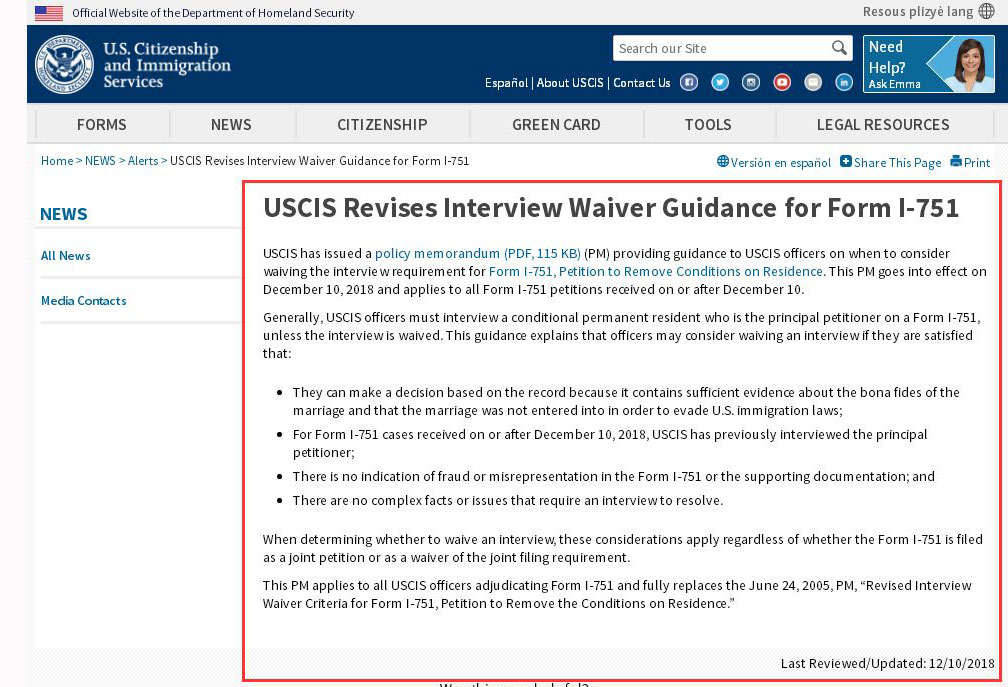Select the LEGAL RESOURCES menu
1008x687 pixels.
pyautogui.click(x=883, y=125)
